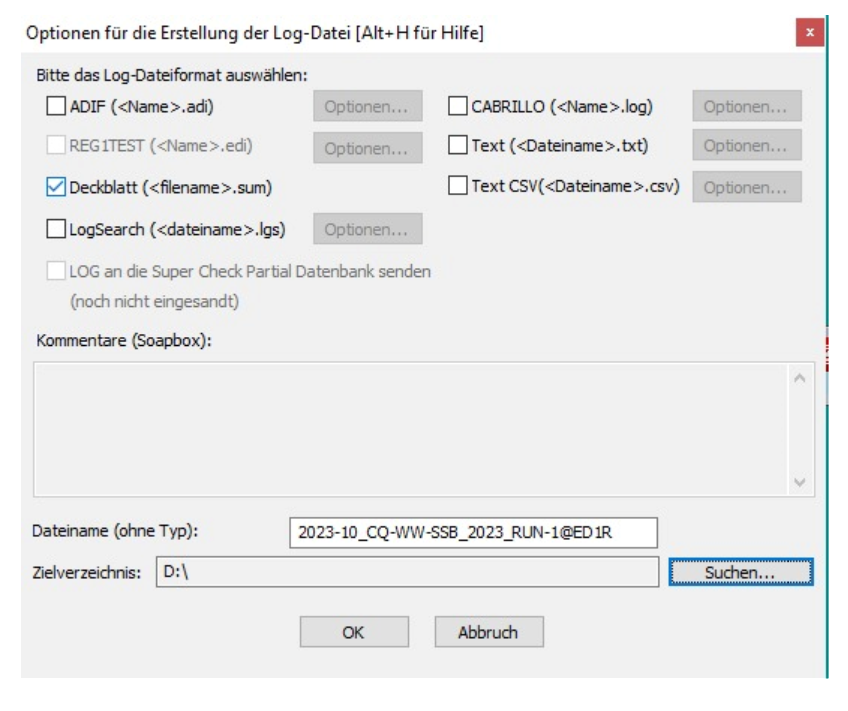Tick the LogSearch (.lgs) checkbox

55,230
